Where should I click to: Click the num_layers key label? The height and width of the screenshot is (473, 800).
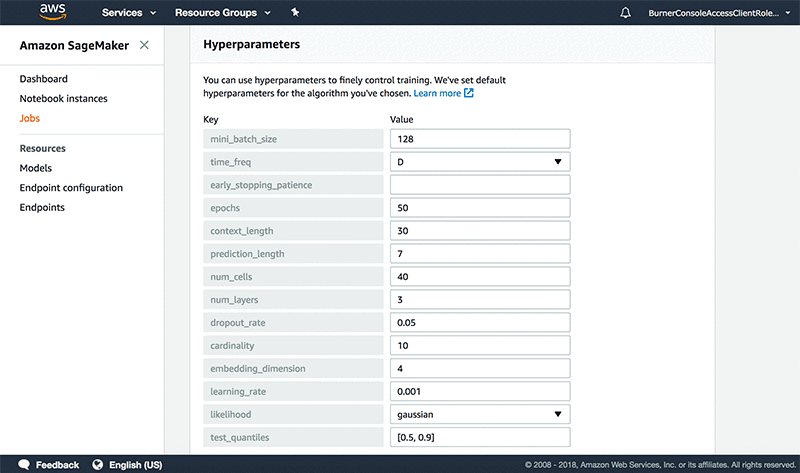pos(293,300)
